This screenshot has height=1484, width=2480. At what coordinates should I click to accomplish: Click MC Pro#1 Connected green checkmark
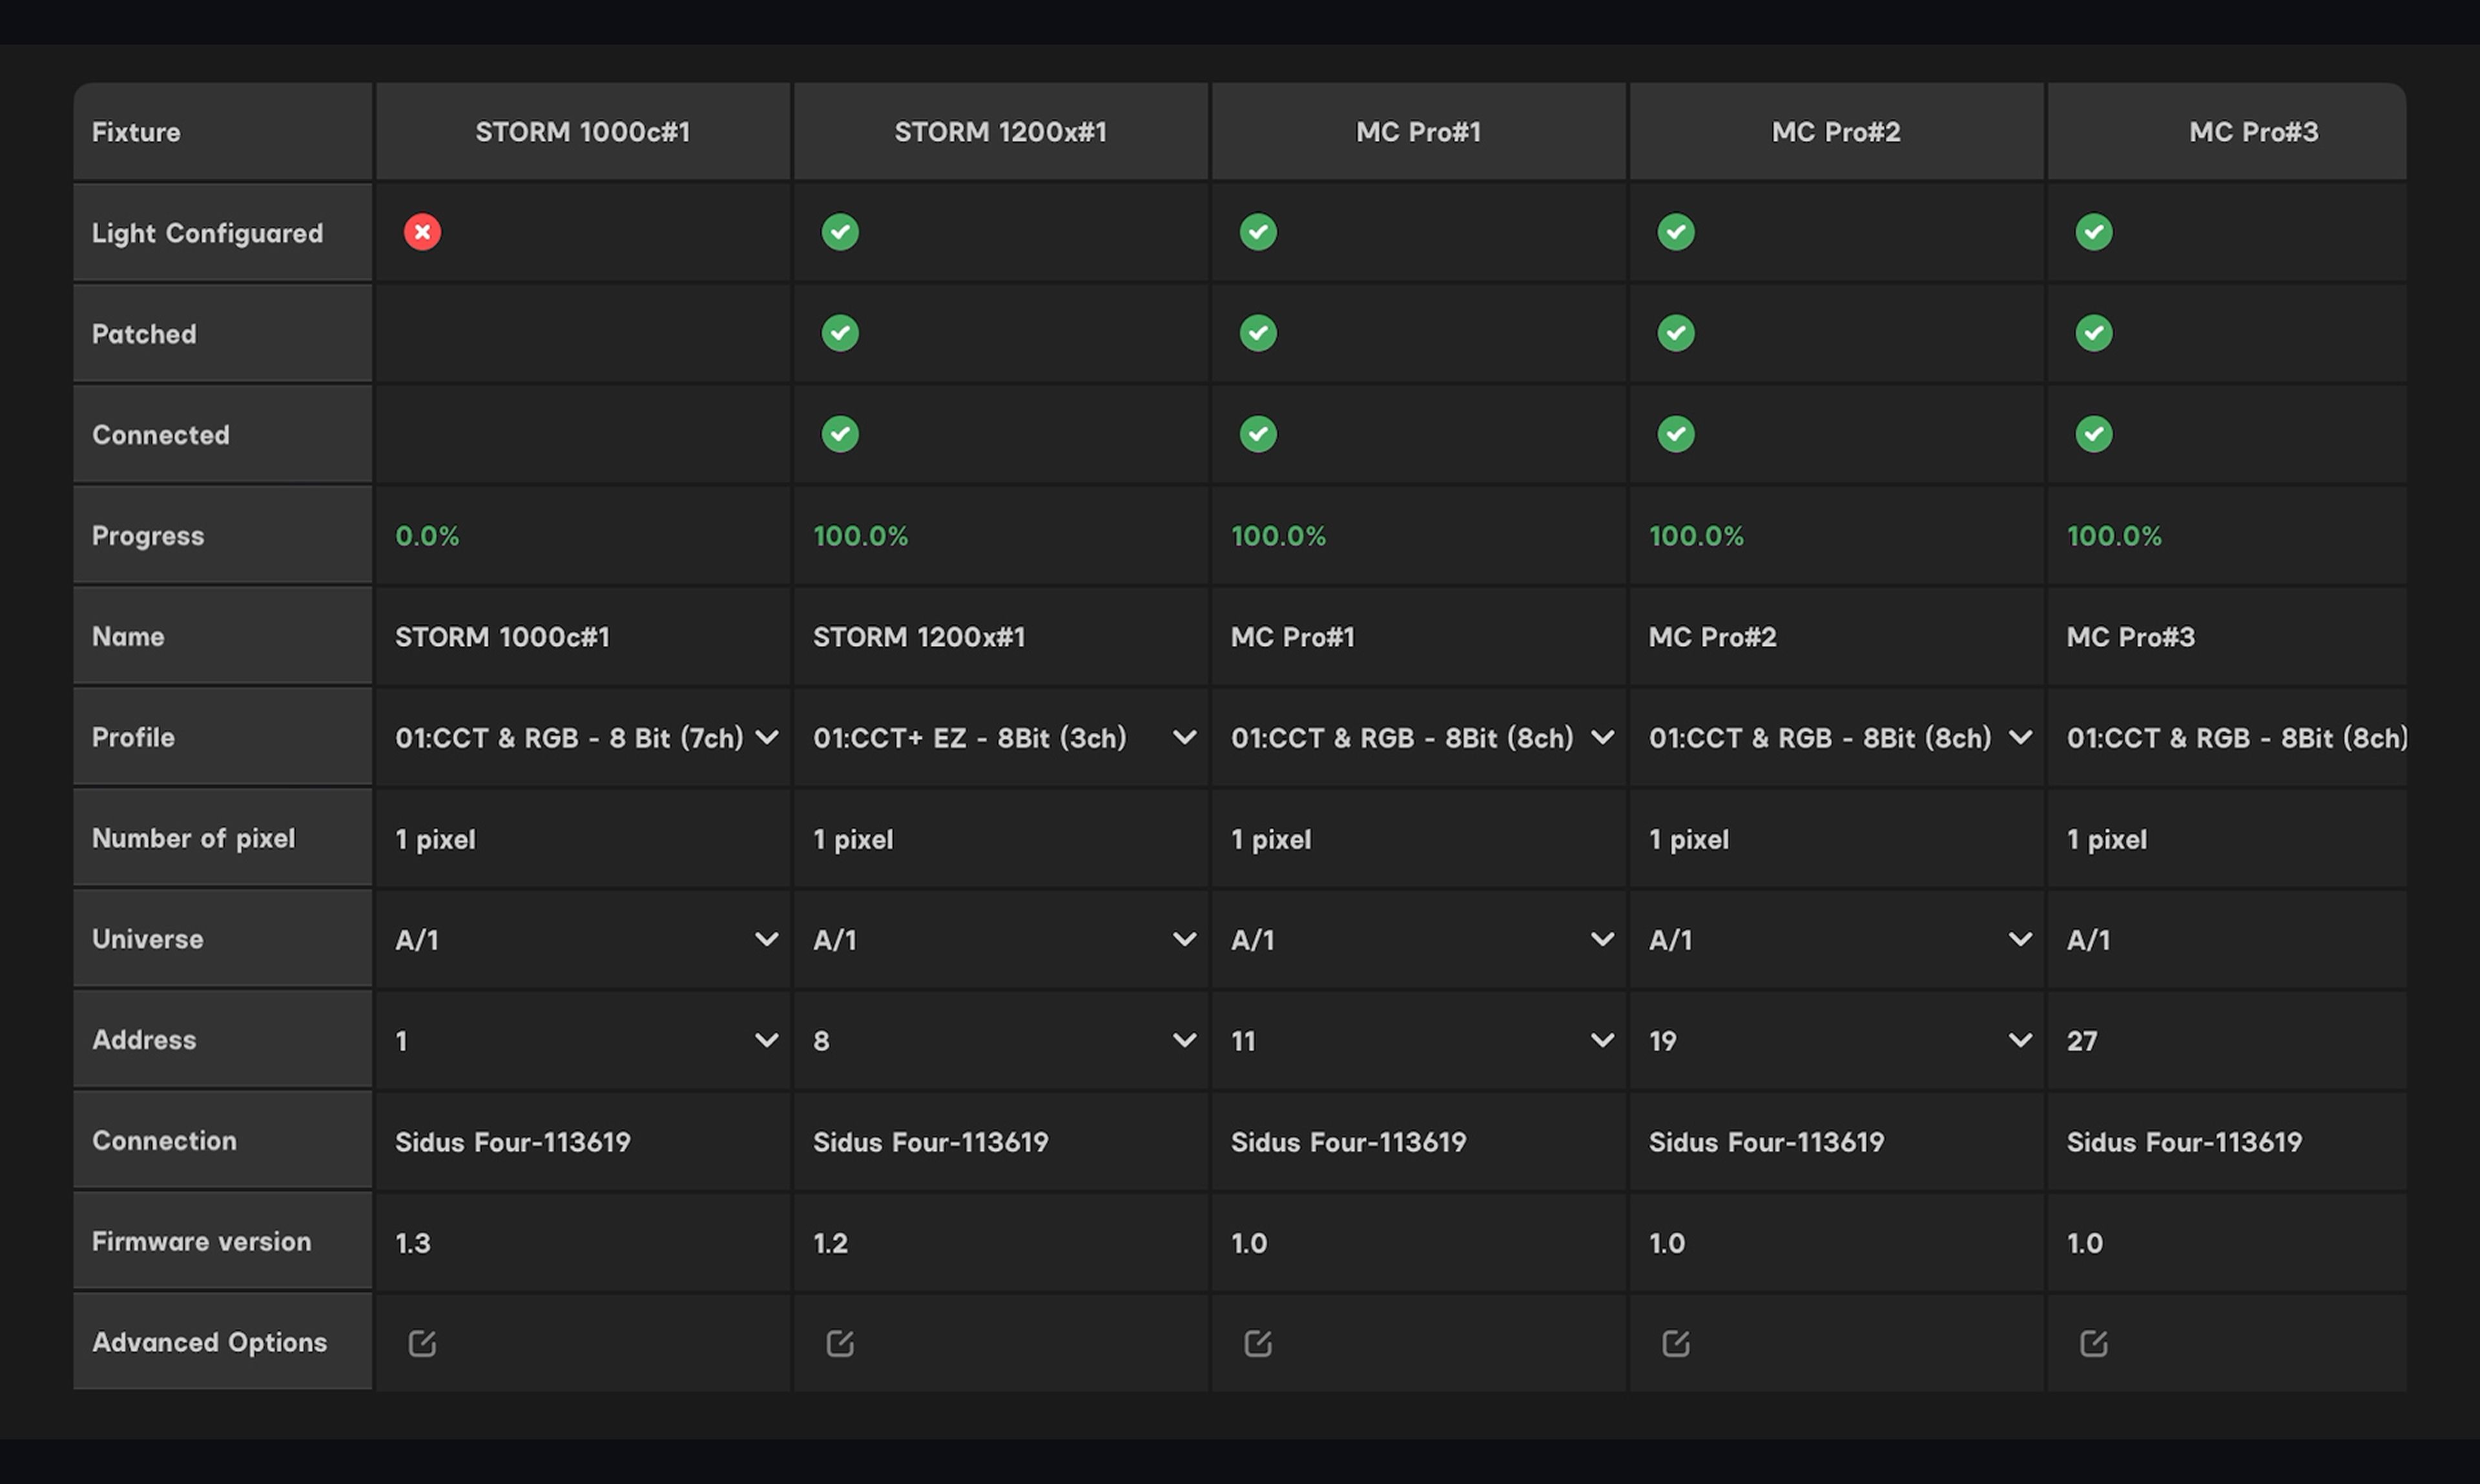(1258, 434)
